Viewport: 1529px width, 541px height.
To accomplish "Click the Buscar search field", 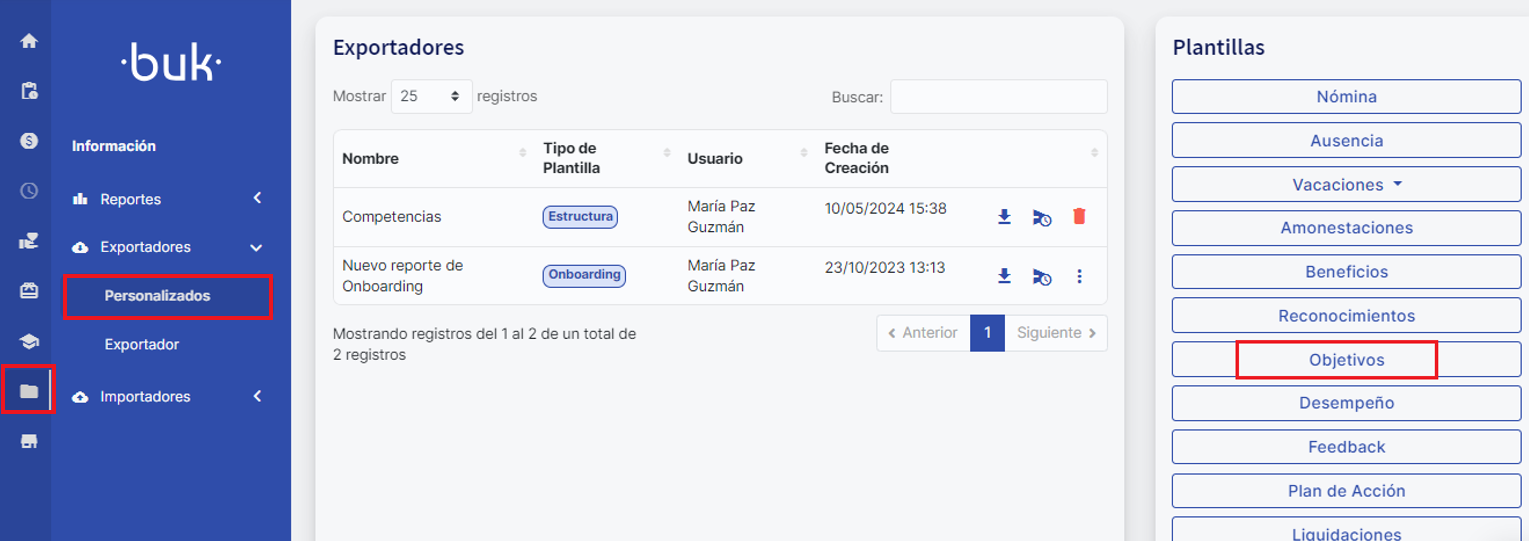I will pos(998,97).
